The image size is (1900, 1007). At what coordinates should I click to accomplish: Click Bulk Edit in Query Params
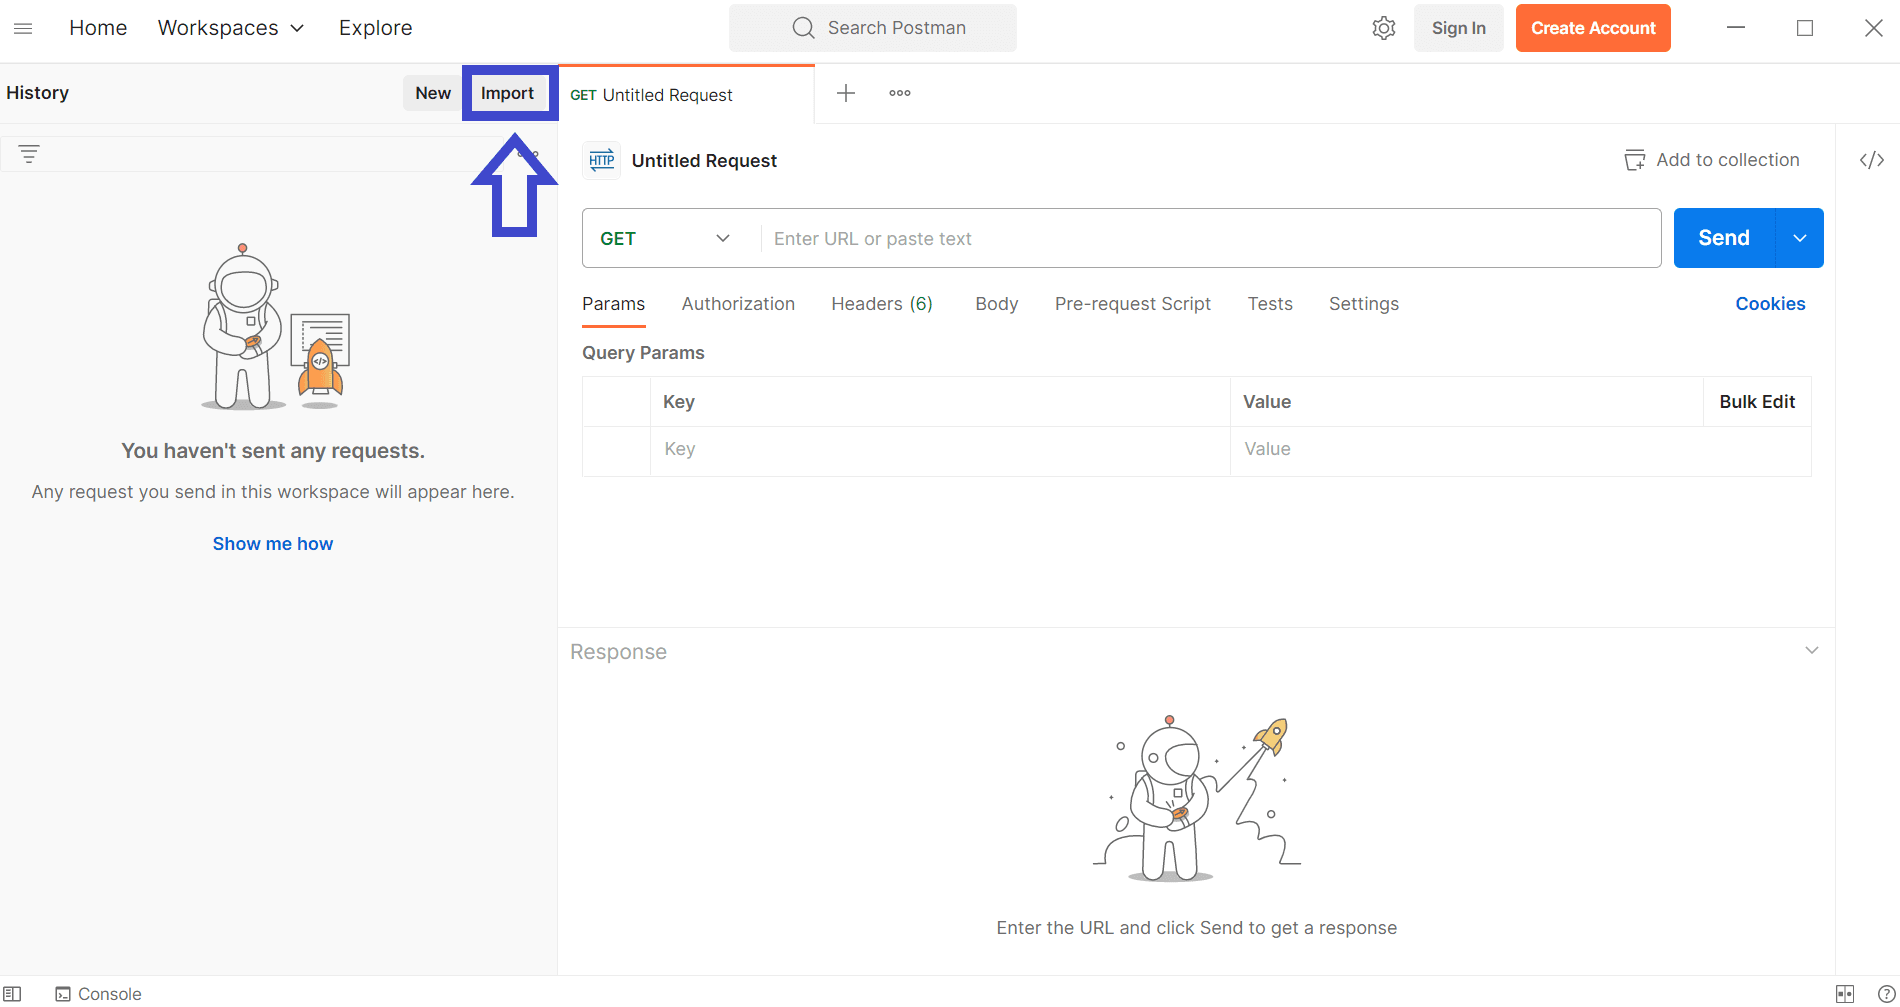[x=1757, y=402]
